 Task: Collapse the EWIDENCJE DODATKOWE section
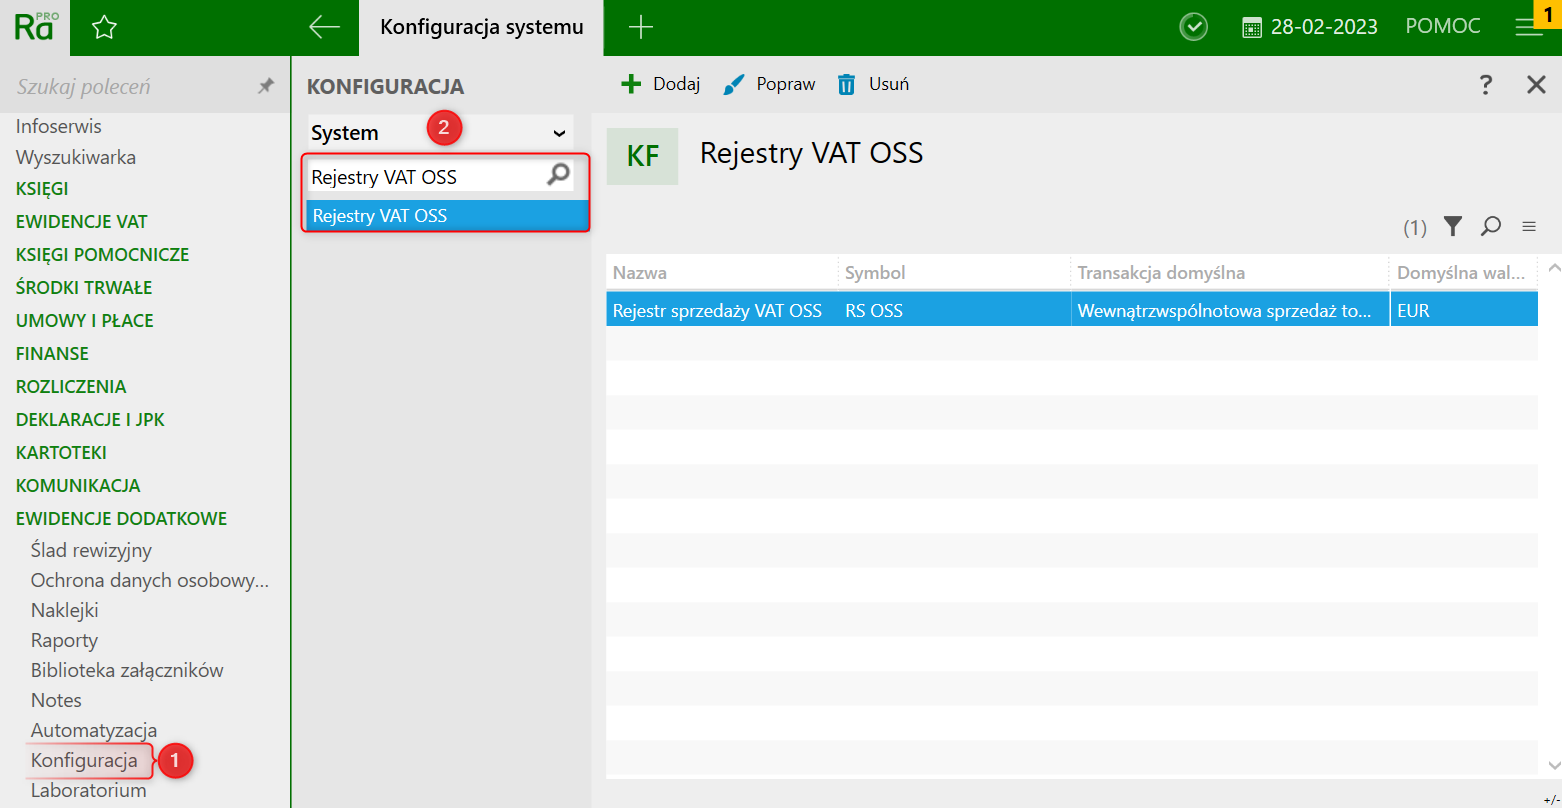click(x=122, y=519)
